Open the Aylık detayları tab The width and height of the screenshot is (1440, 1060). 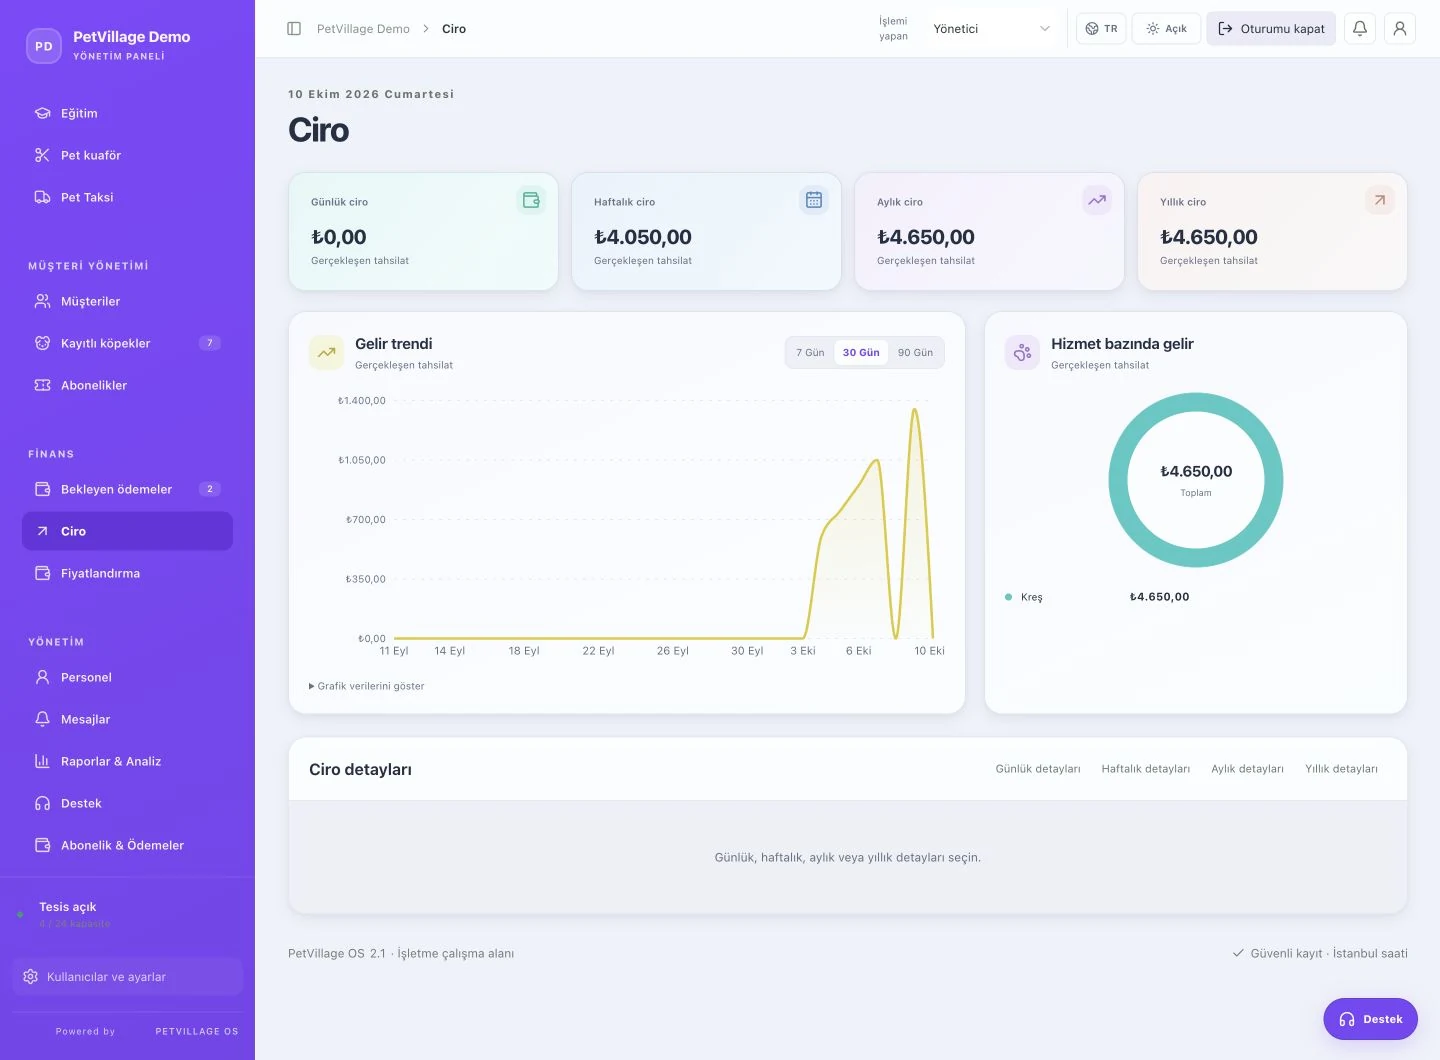point(1247,769)
